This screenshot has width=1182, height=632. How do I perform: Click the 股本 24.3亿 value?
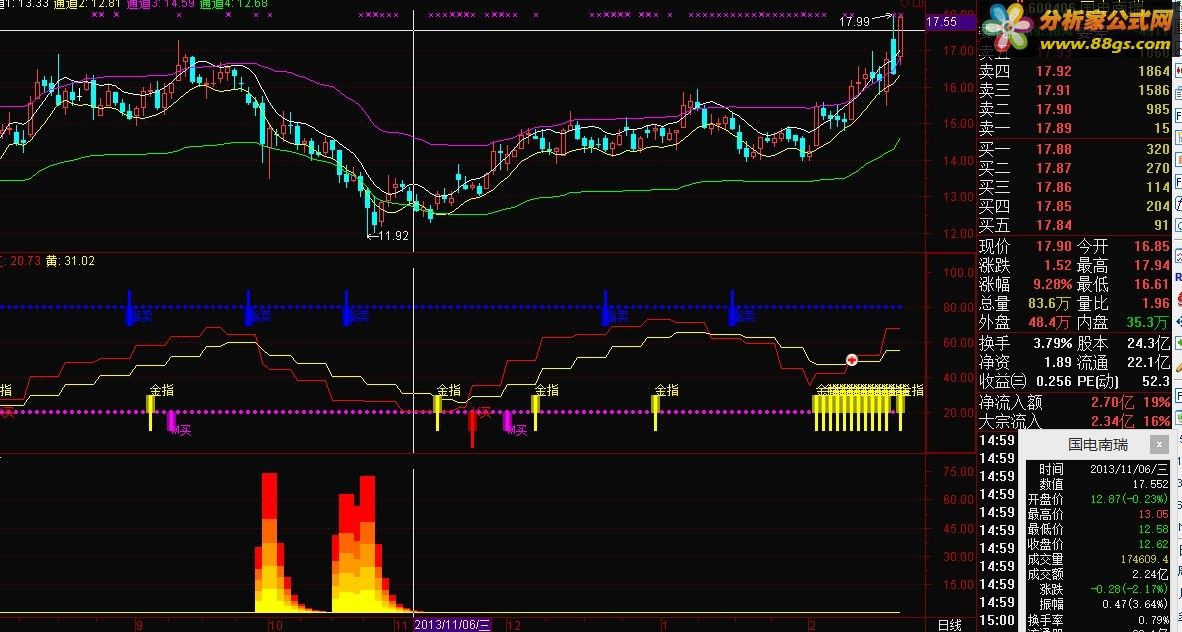pyautogui.click(x=1148, y=343)
